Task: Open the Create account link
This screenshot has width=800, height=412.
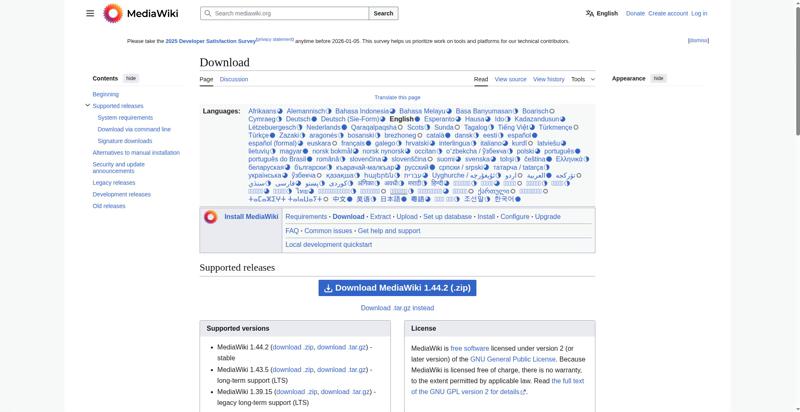Action: coord(667,14)
